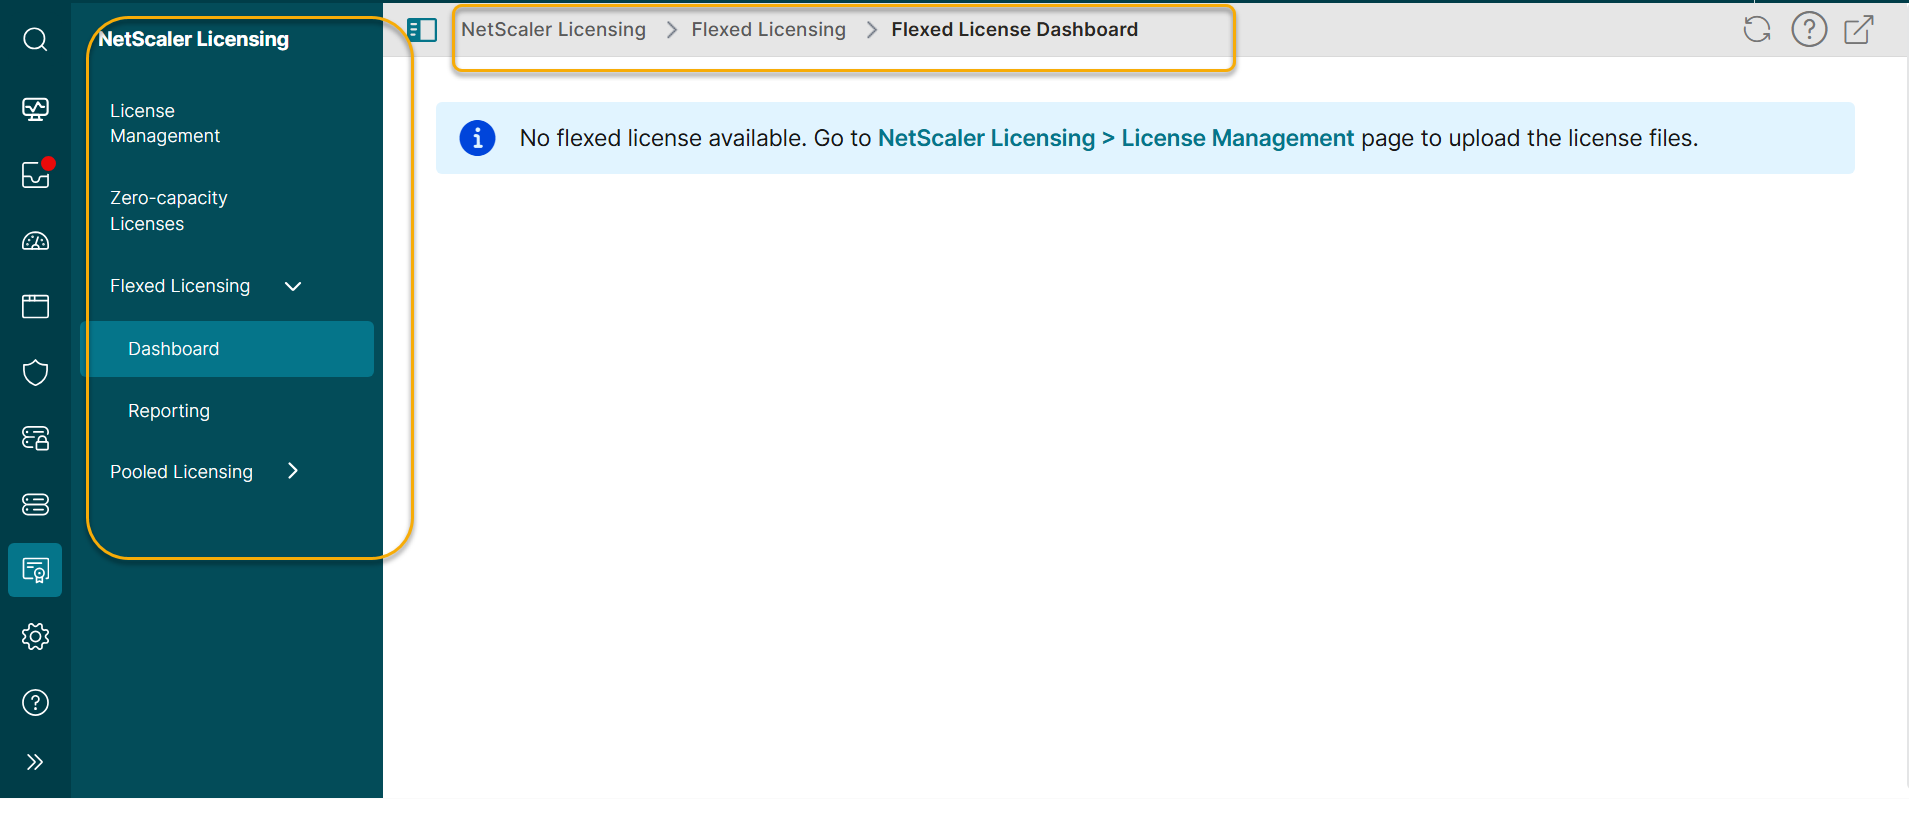Click the blue info icon in banner
This screenshot has height=813, width=1909.
[x=477, y=138]
